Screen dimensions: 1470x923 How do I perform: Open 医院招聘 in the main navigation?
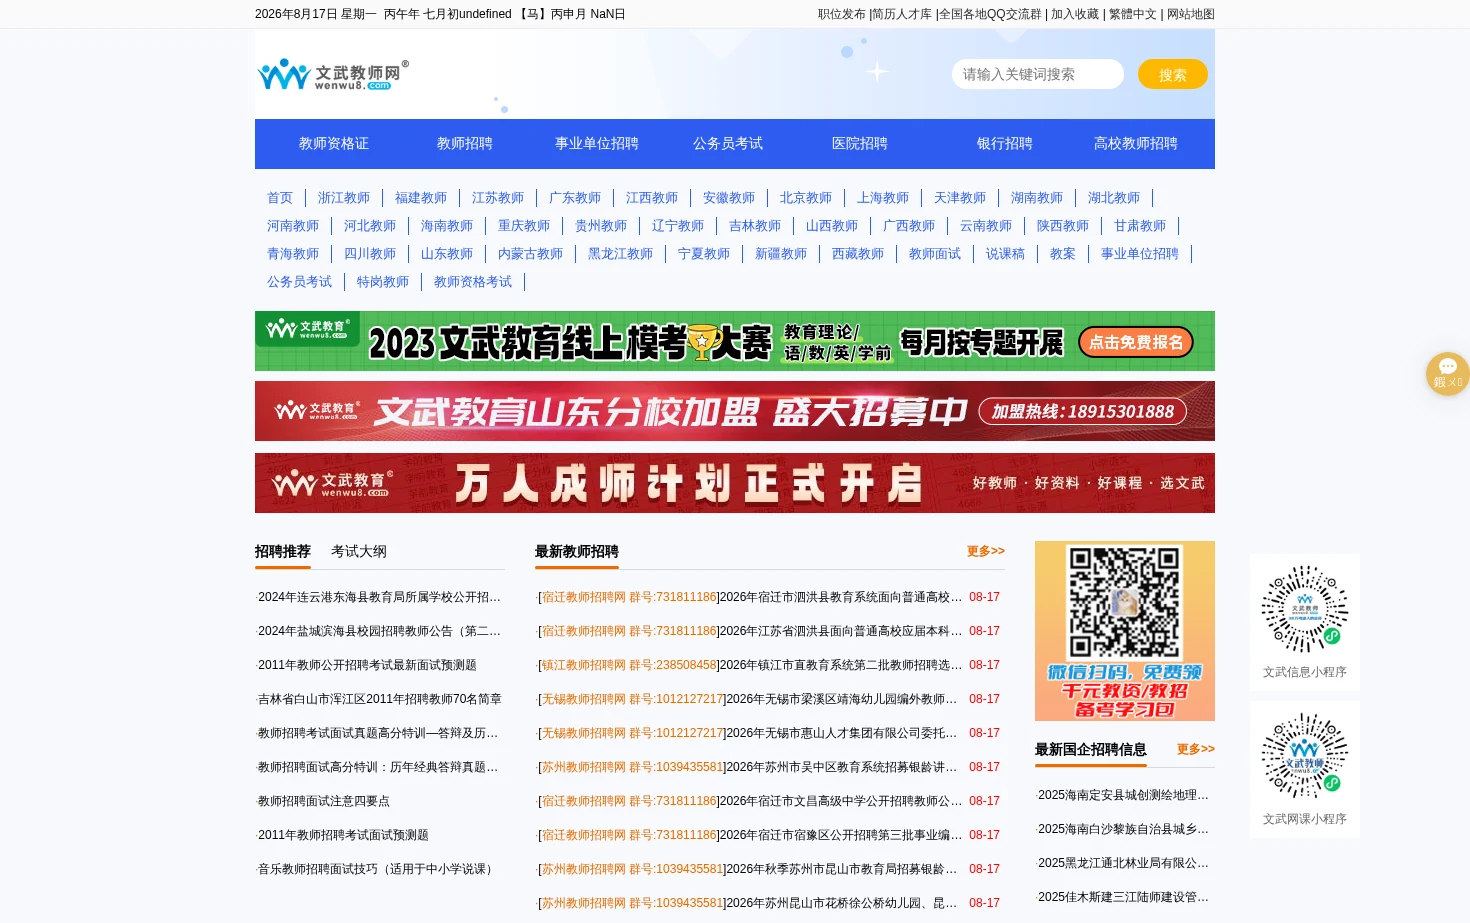coord(860,143)
